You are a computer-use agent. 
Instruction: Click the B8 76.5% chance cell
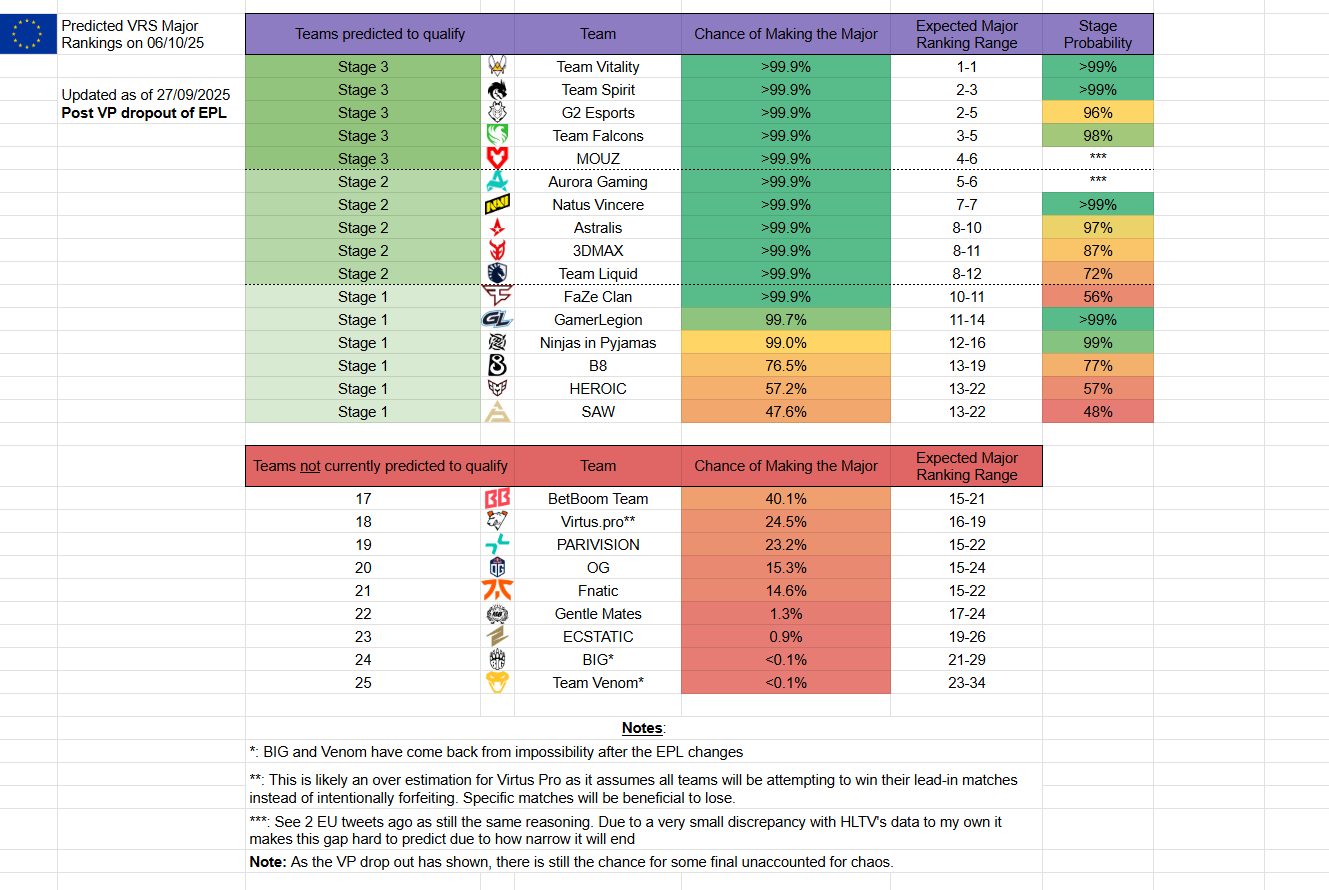786,366
